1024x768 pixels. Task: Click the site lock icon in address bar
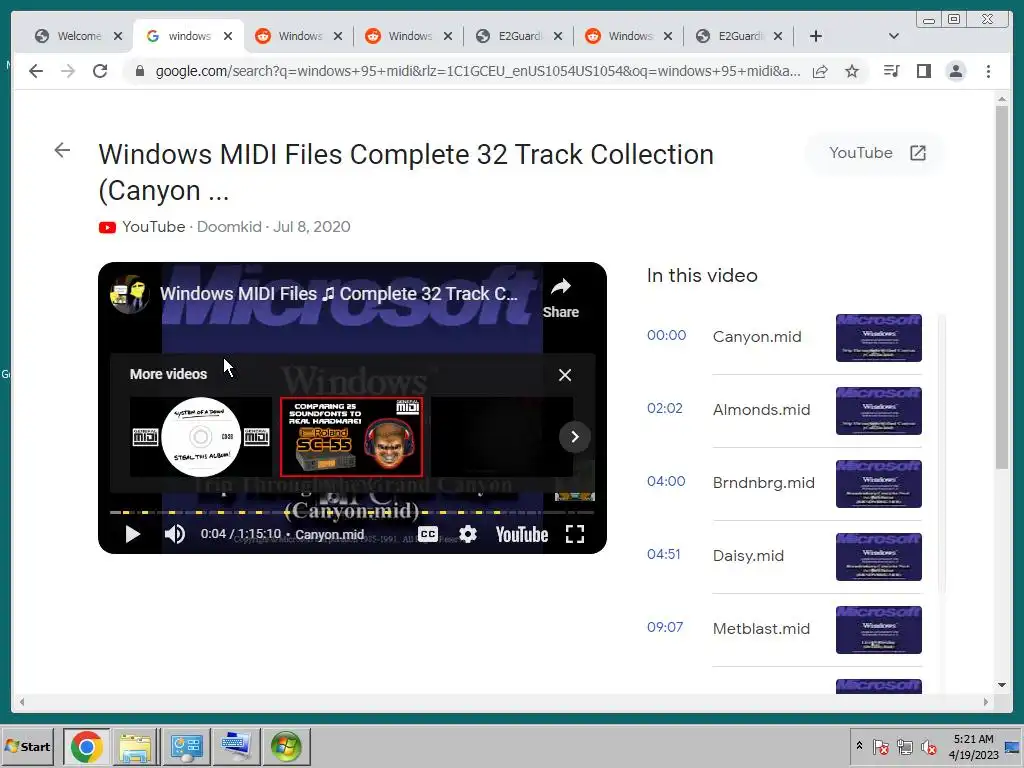click(140, 71)
